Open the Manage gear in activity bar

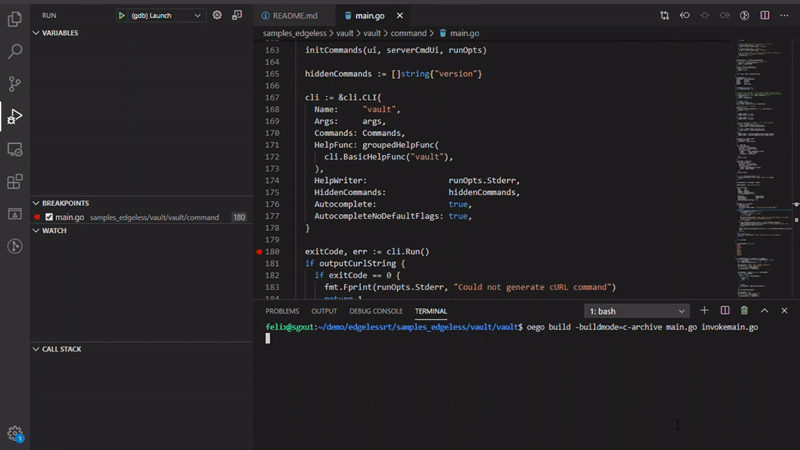pos(15,434)
